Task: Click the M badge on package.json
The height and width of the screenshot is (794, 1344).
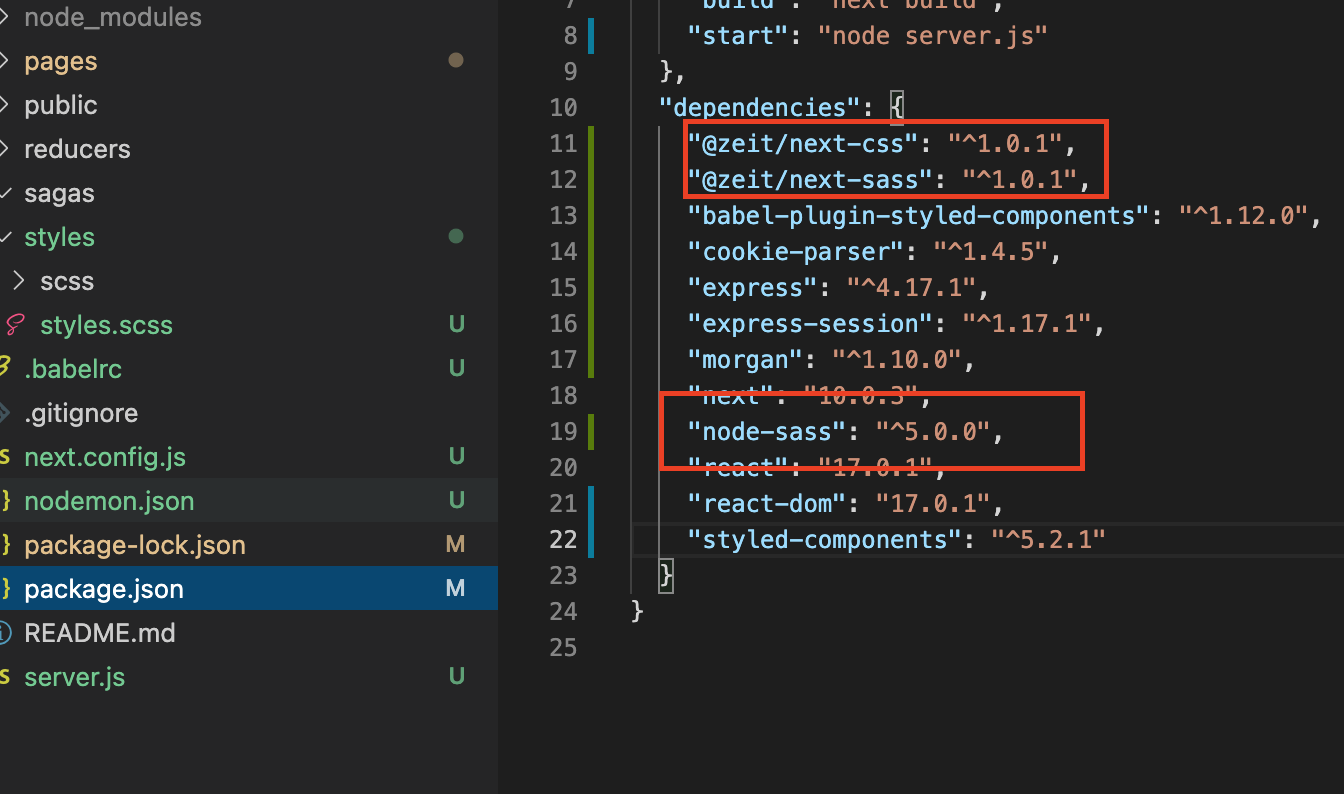Action: [x=456, y=589]
